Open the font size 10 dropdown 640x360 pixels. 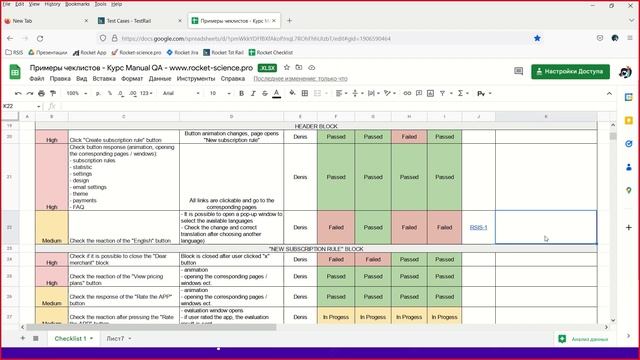pyautogui.click(x=220, y=93)
